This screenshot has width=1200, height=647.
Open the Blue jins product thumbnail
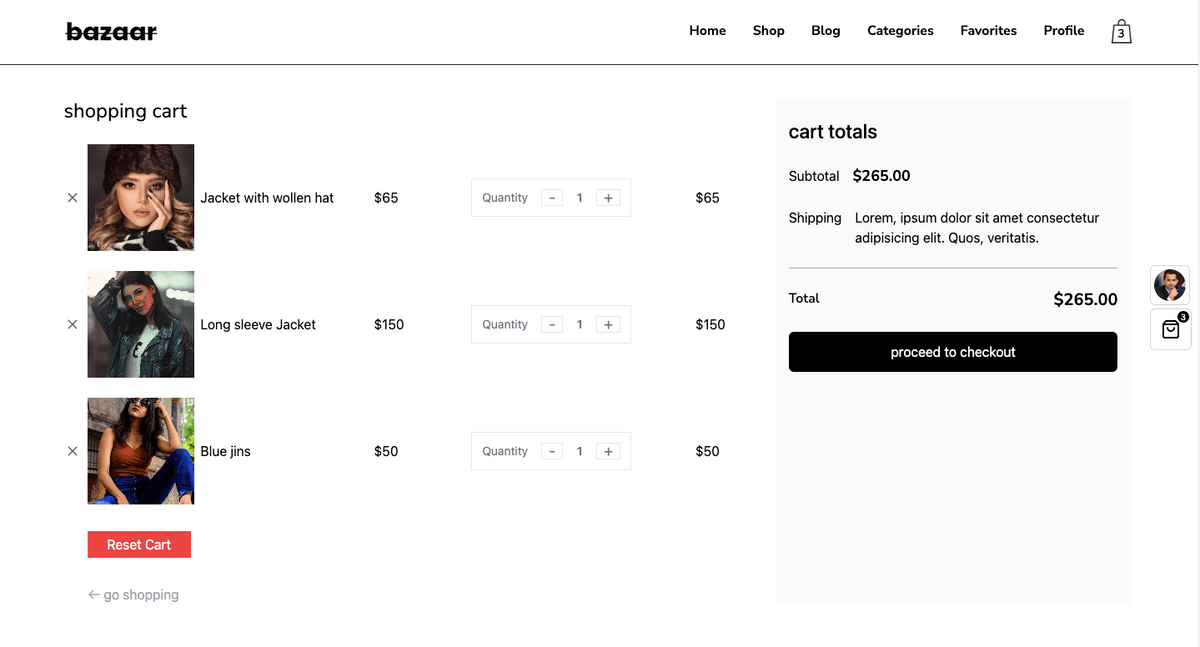[141, 451]
